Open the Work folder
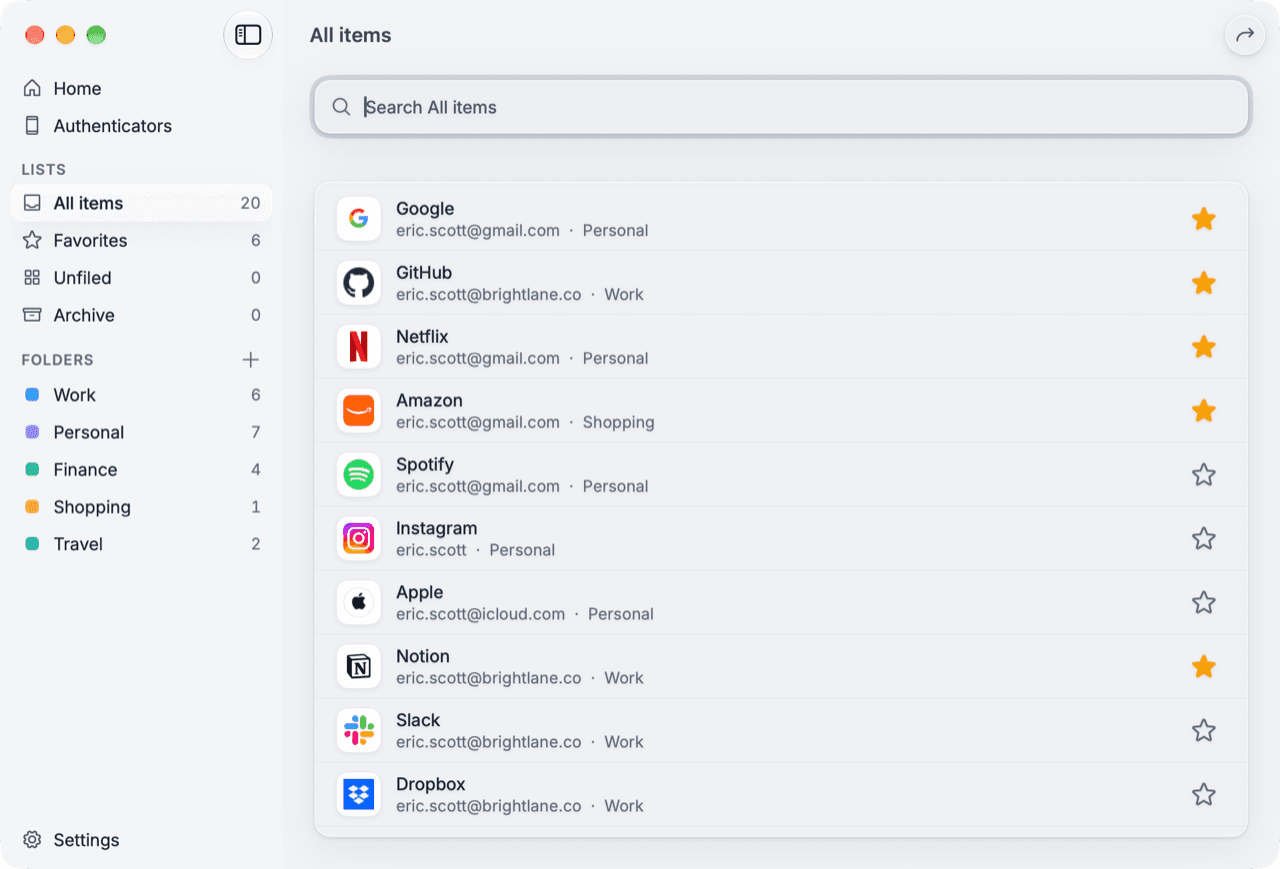1280x869 pixels. point(141,395)
